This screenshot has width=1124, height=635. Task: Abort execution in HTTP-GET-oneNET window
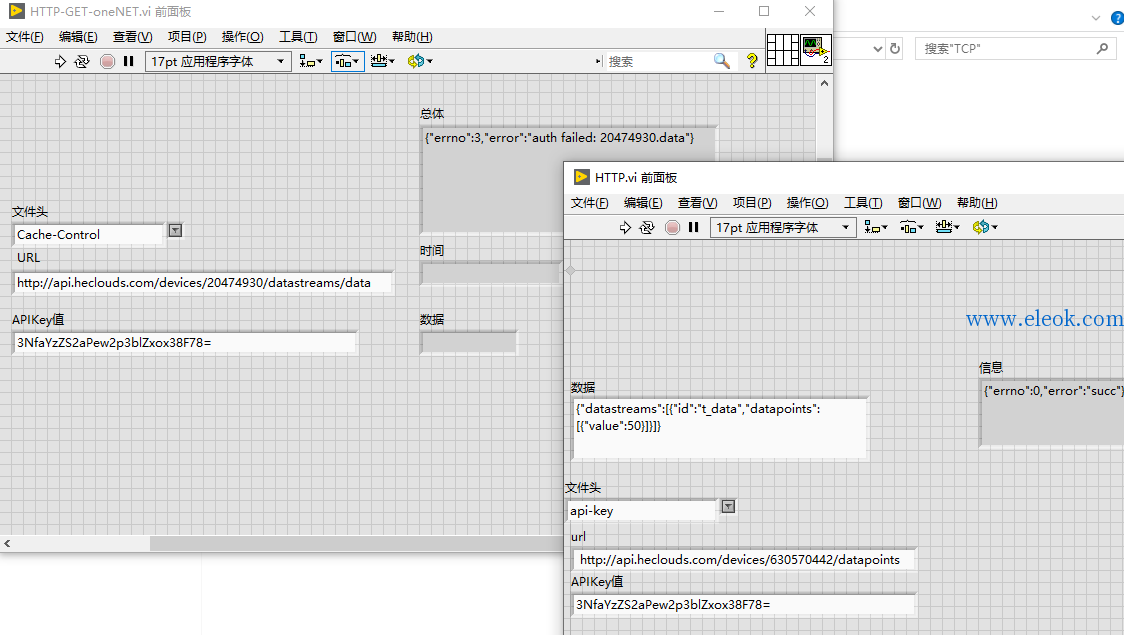[x=107, y=62]
